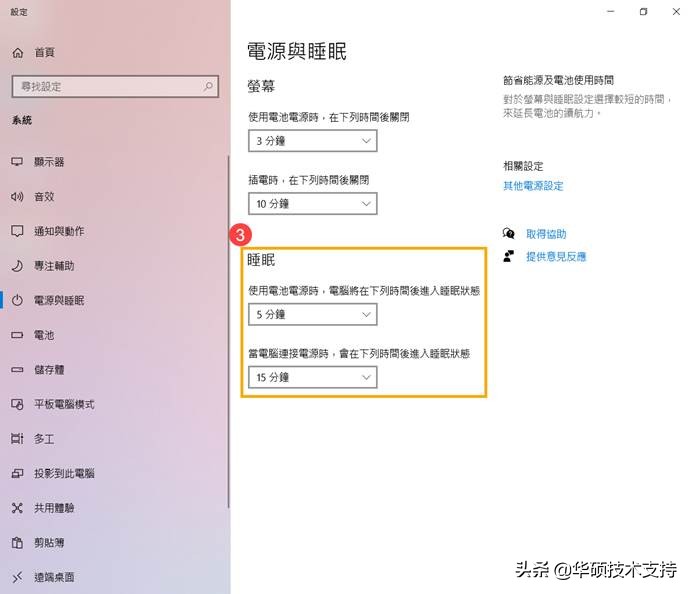Screen dimensions: 692x594
Task: Click the 儲存體 storage drive icon
Action: 17,369
